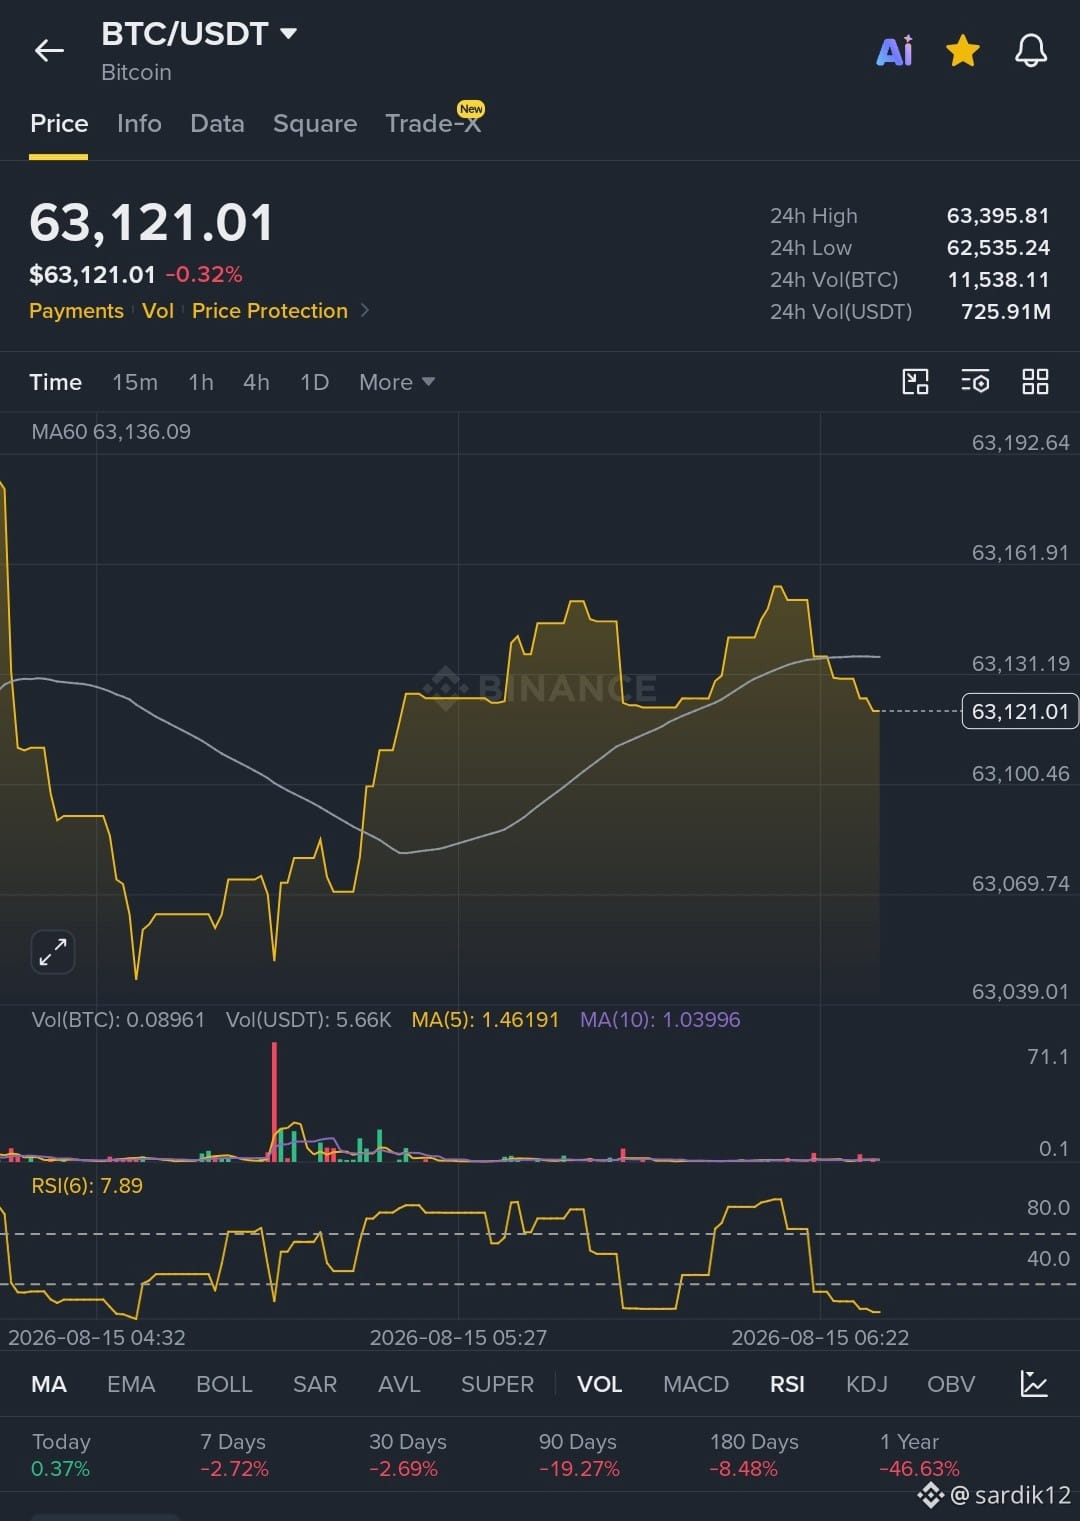The width and height of the screenshot is (1080, 1521).
Task: Open the Trade-X tab
Action: click(x=433, y=123)
